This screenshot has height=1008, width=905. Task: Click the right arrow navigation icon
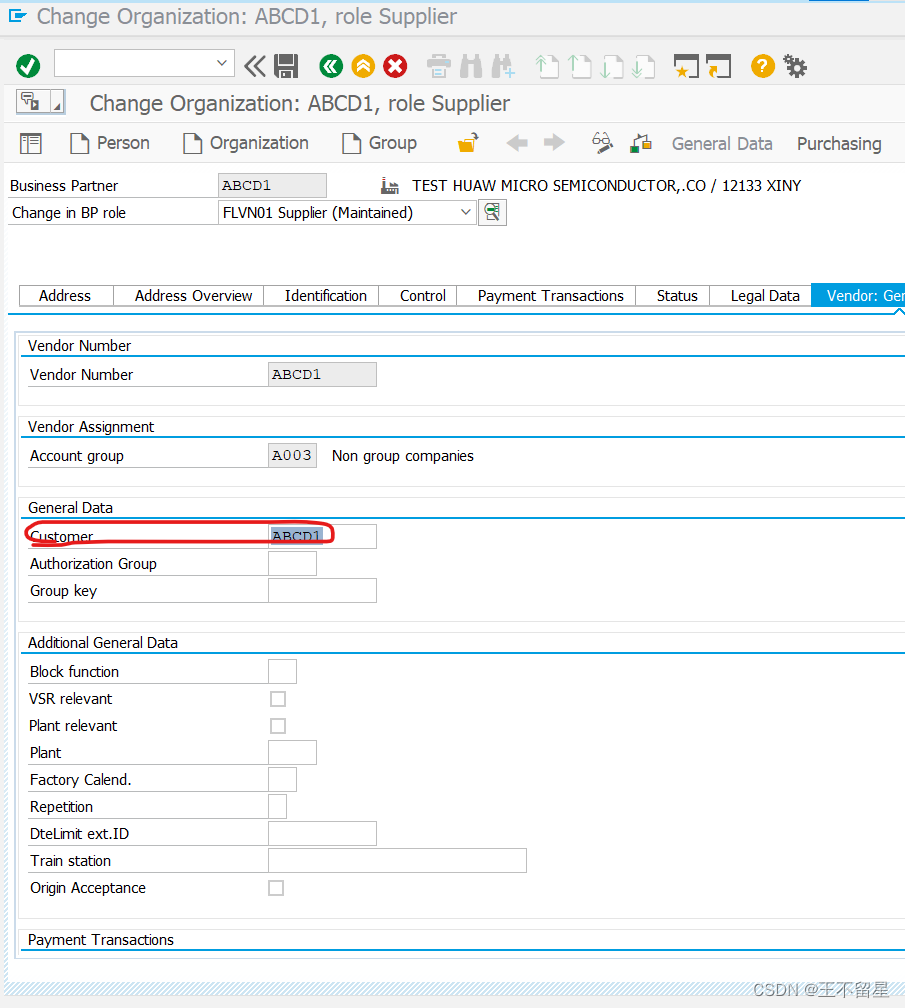[554, 142]
